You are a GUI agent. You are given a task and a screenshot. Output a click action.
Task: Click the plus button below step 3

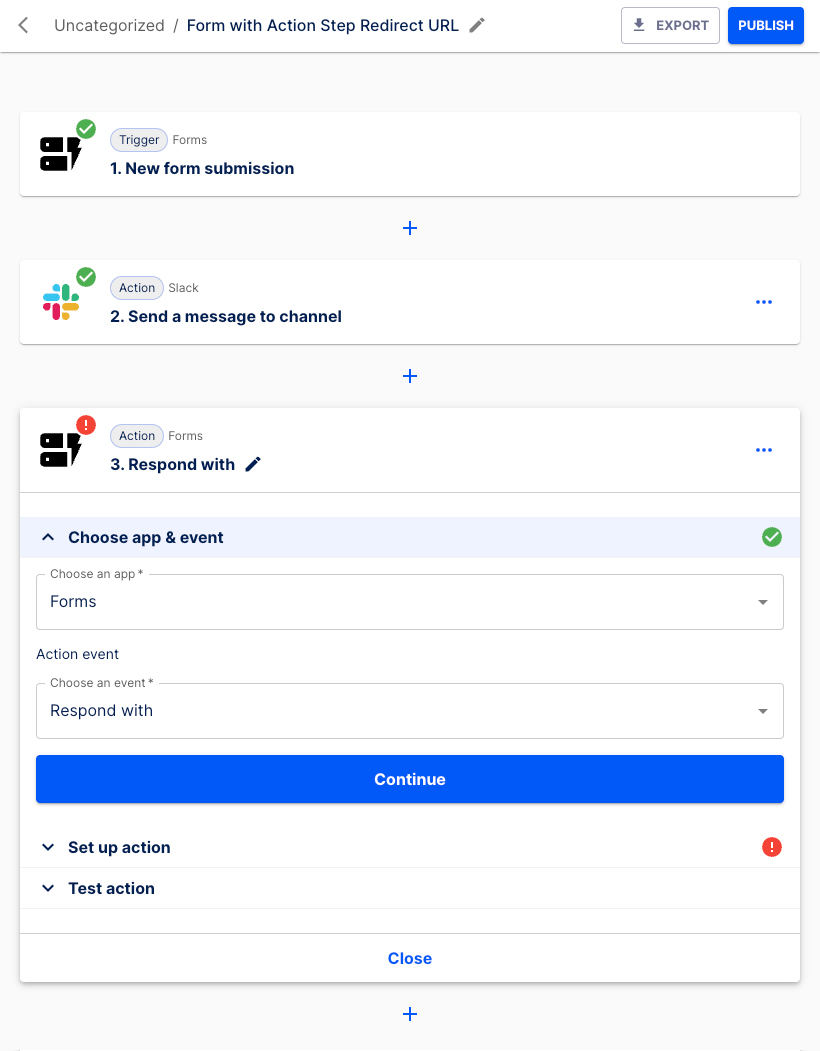click(410, 1014)
